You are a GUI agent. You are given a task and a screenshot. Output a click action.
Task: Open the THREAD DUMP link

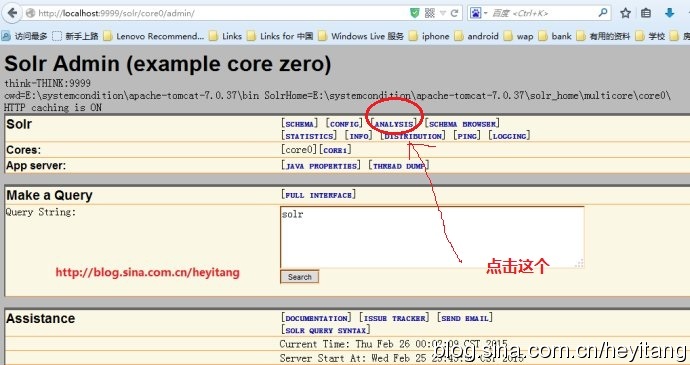tap(399, 166)
